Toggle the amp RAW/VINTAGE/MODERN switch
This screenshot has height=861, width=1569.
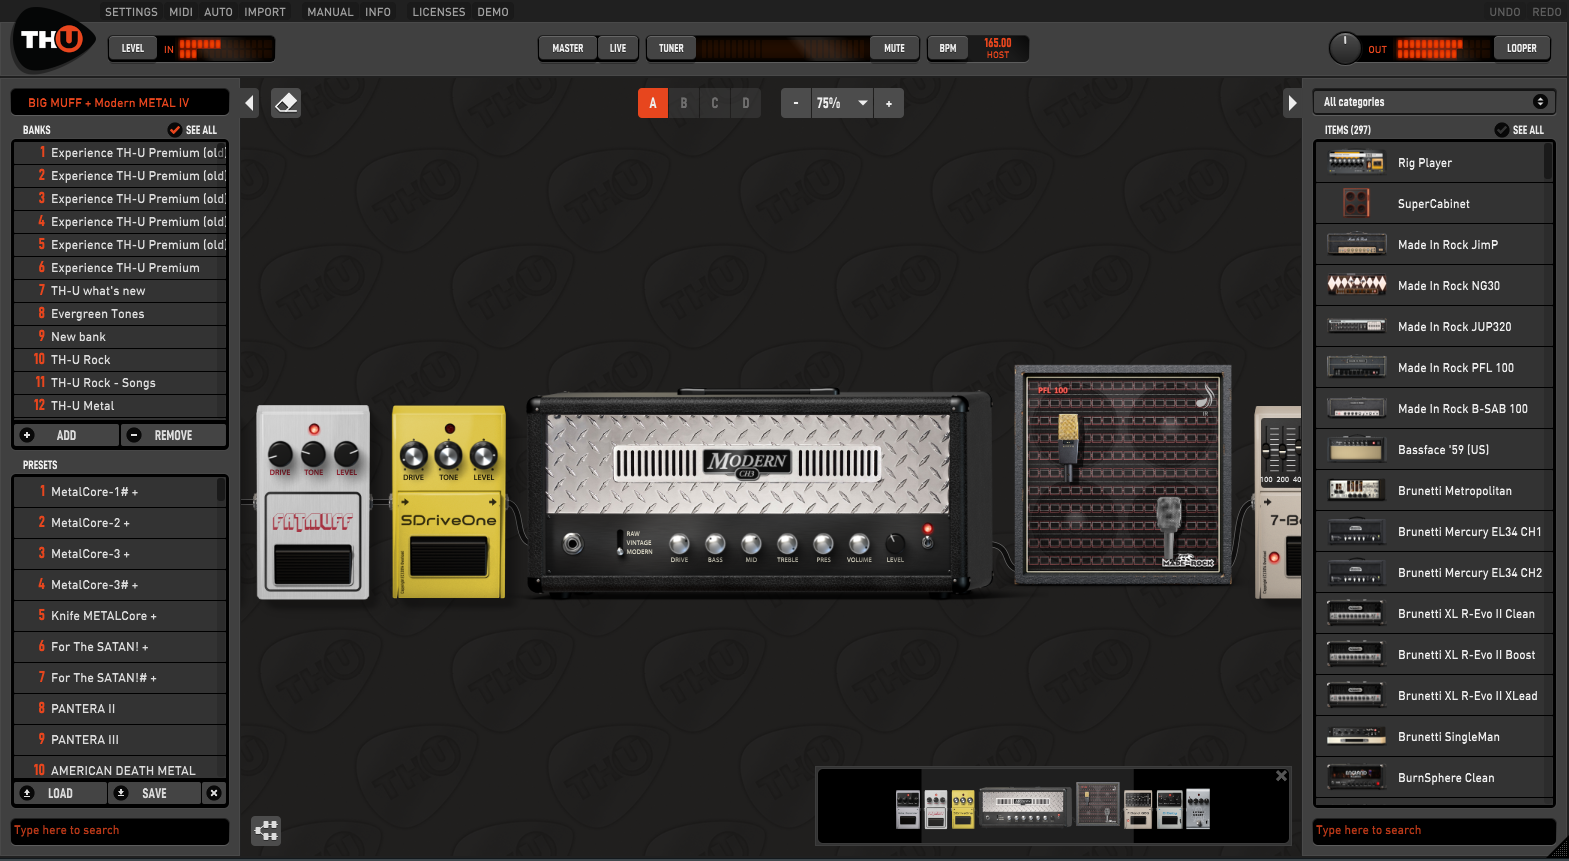tap(620, 543)
